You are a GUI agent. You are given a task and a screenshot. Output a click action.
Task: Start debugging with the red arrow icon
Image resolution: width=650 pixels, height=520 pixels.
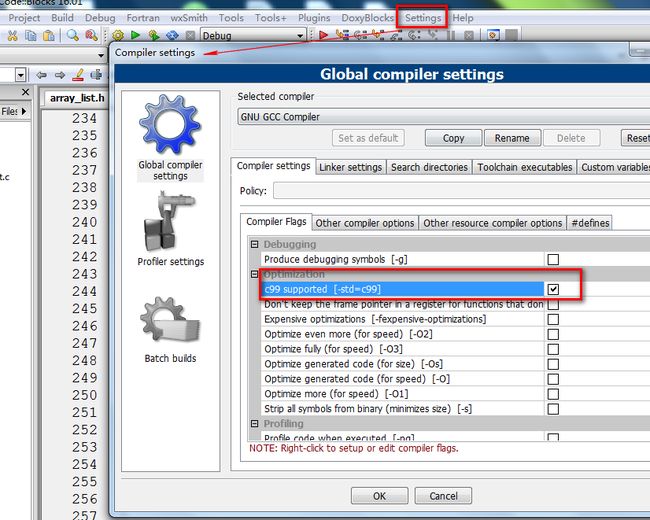tap(324, 36)
